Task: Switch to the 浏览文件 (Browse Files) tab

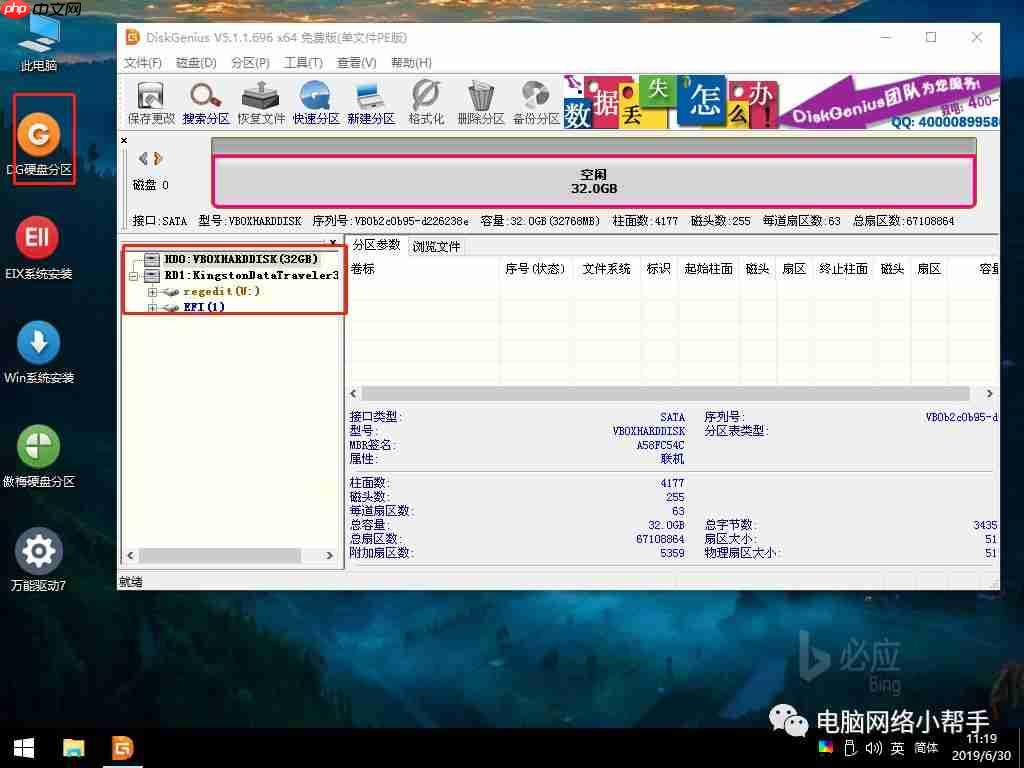Action: [435, 246]
